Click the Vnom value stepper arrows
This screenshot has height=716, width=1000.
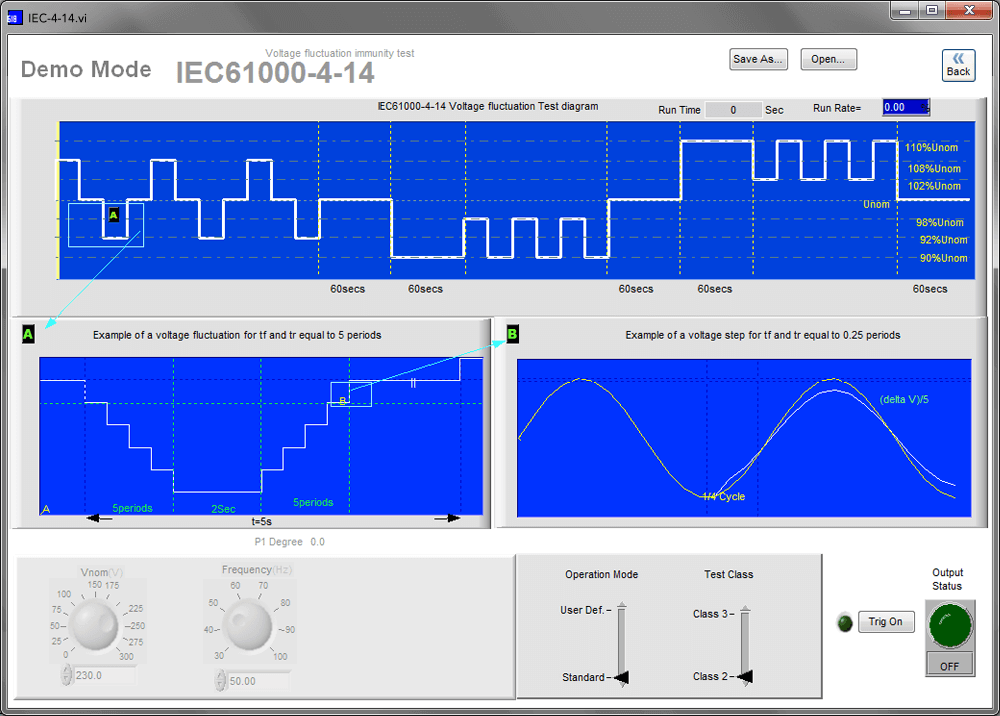tap(66, 675)
